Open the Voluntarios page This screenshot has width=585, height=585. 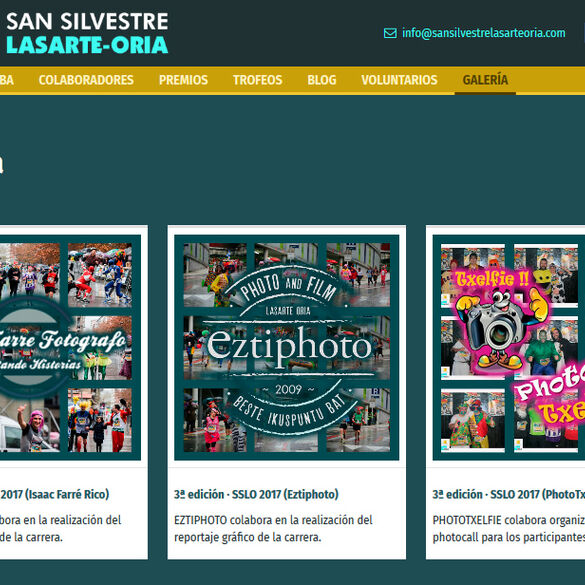399,80
